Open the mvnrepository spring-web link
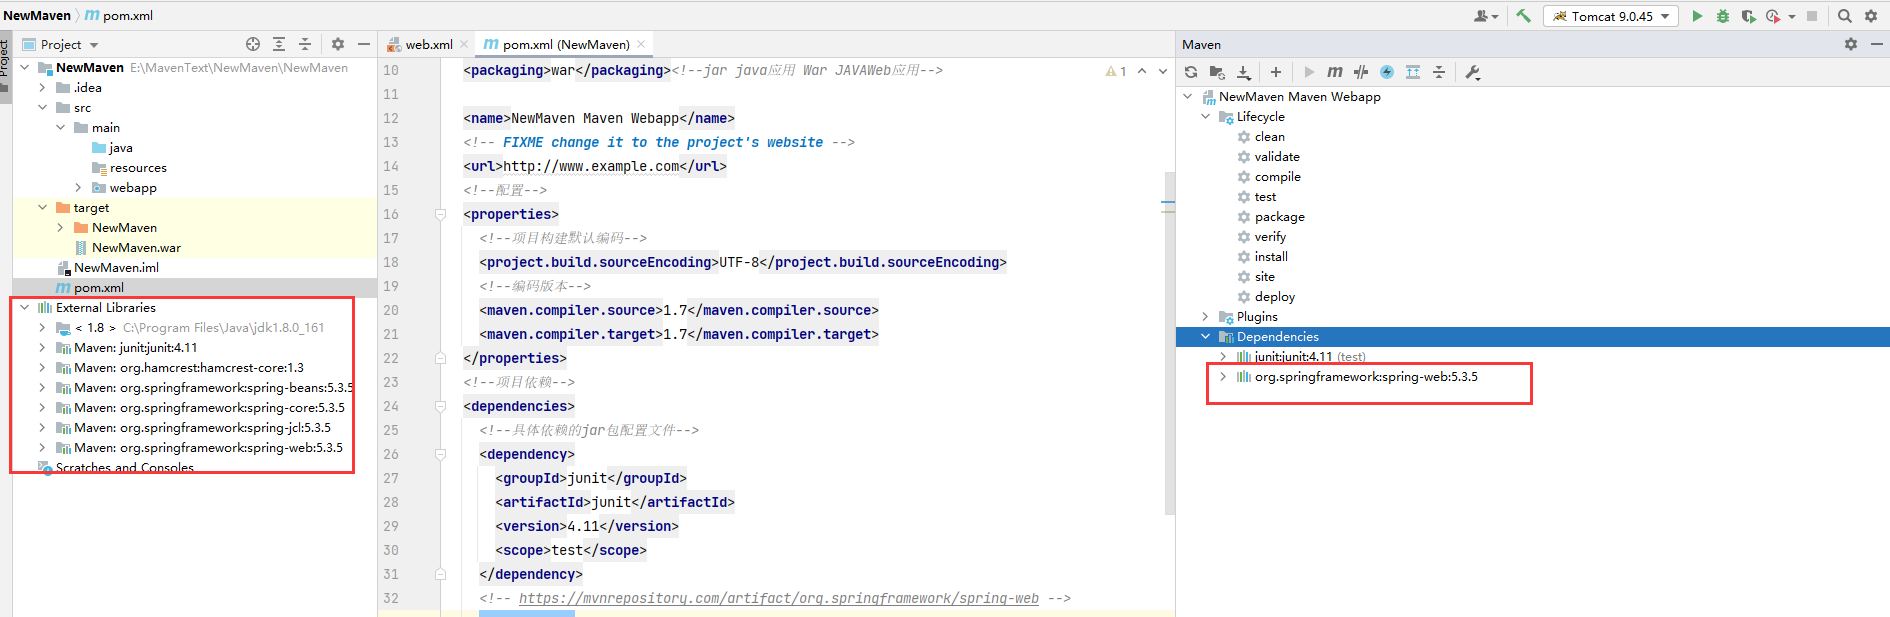The image size is (1890, 617). 778,598
